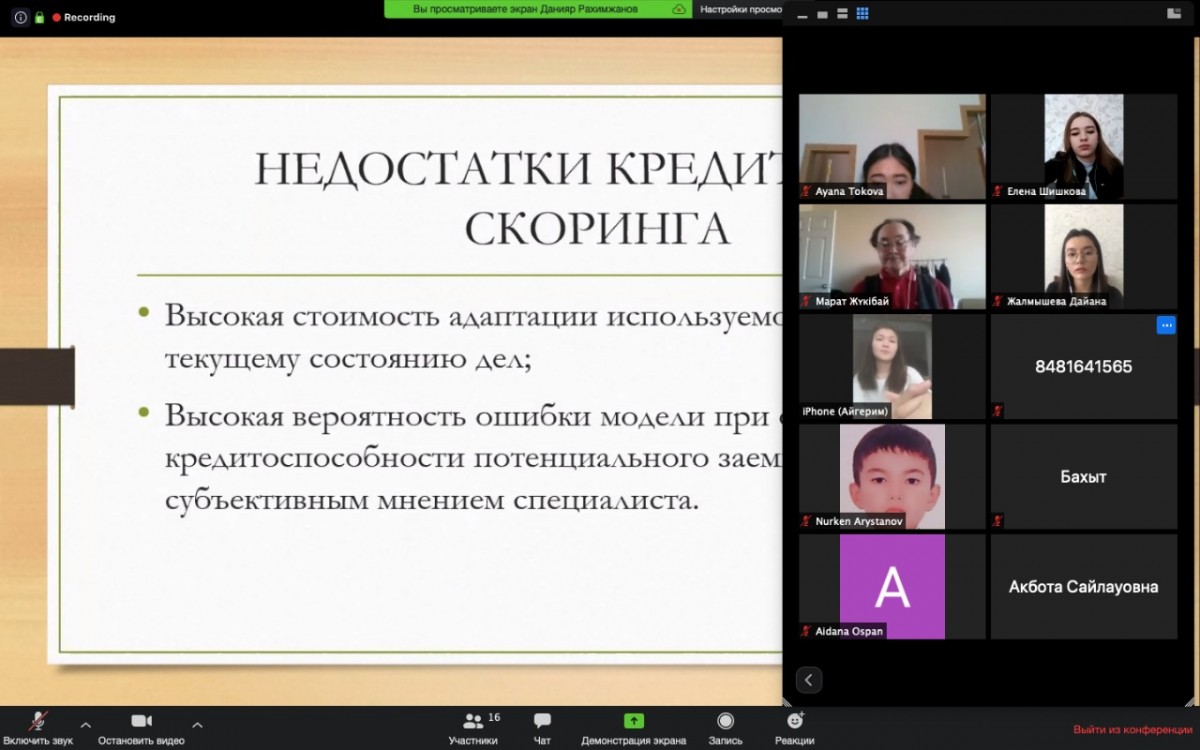
Task: Select the Ayana Tokova video tile
Action: tap(892, 146)
